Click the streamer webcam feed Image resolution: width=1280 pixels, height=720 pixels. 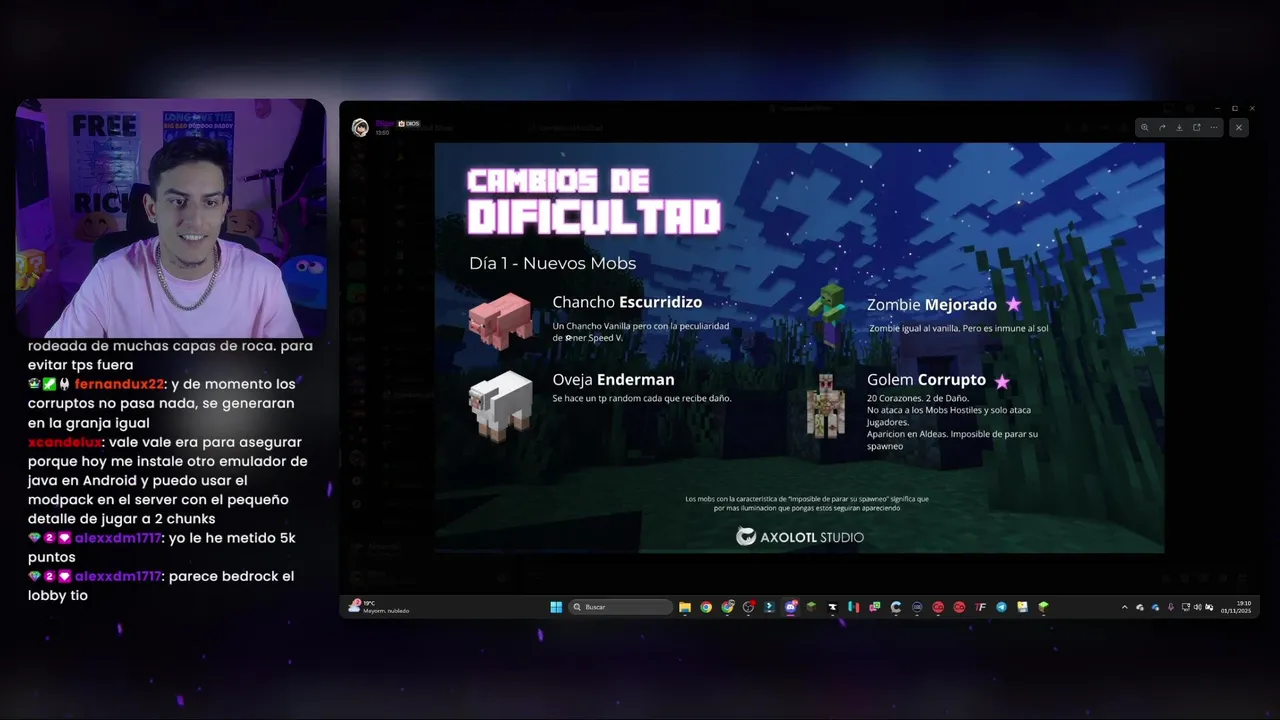click(x=171, y=218)
